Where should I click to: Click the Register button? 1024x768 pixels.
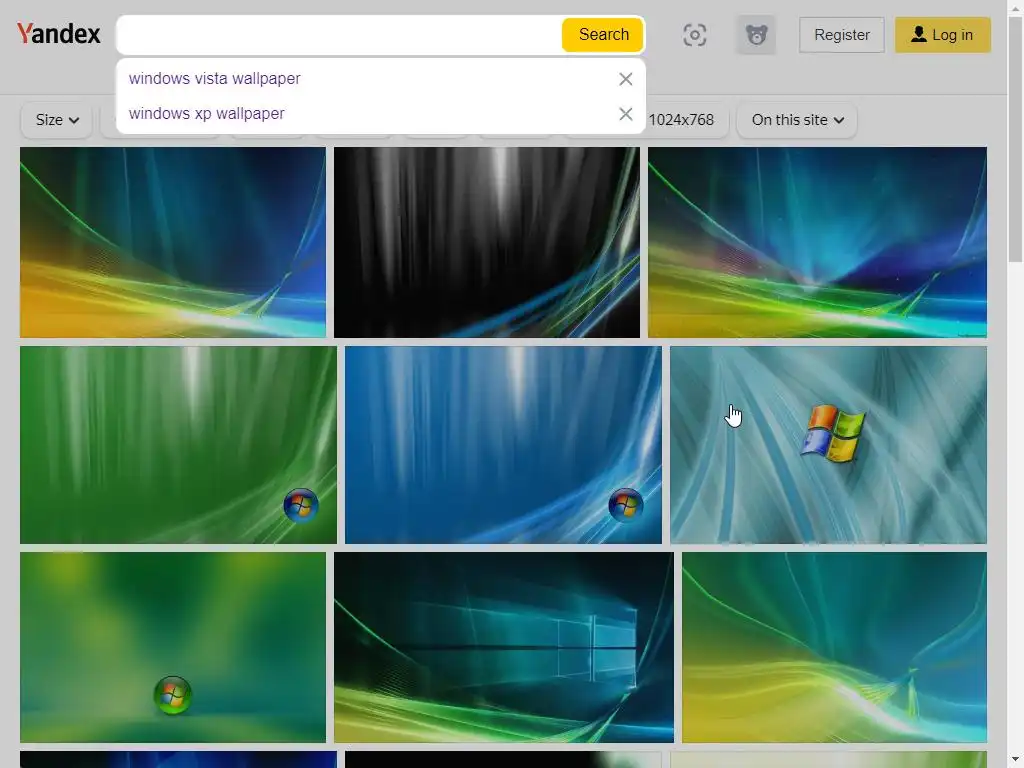click(x=841, y=35)
